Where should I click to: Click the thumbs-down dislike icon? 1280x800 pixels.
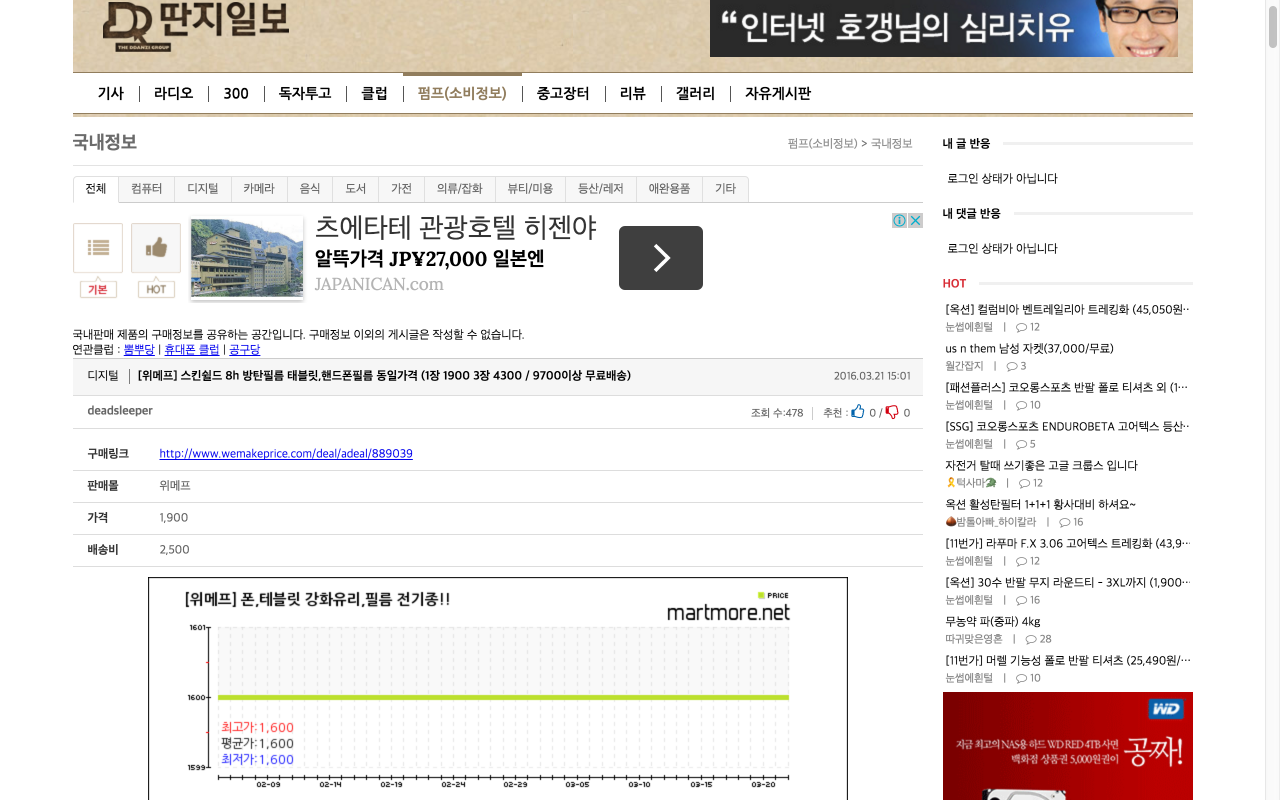tap(892, 412)
